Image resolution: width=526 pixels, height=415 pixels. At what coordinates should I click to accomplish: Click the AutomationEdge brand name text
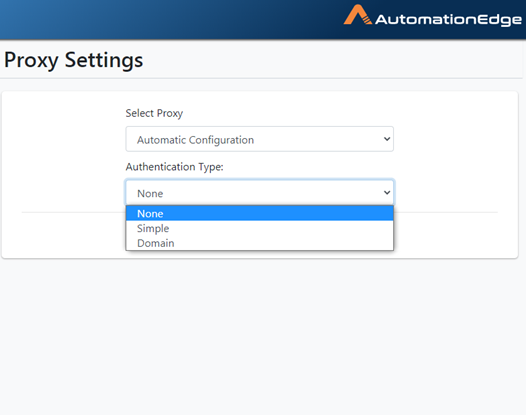449,20
